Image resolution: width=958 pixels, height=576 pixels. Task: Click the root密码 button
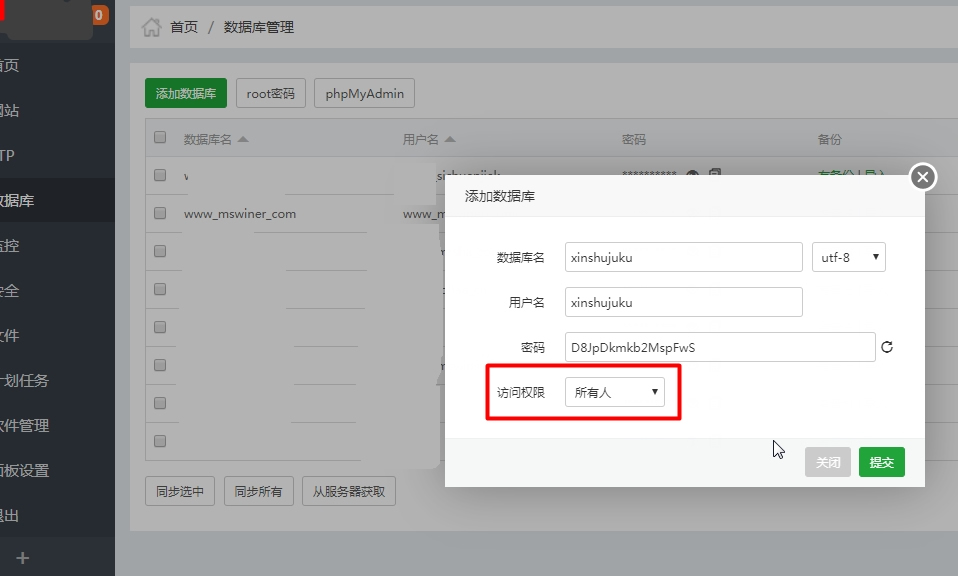271,94
